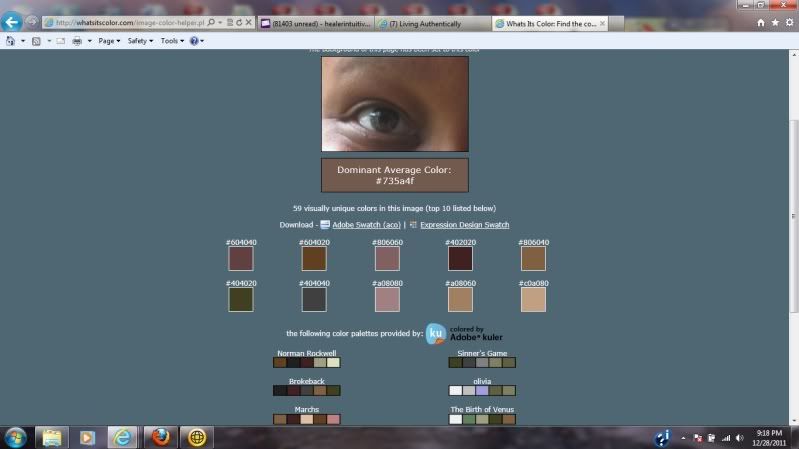Select the #a08060 color swatch
This screenshot has height=449, width=799.
pyautogui.click(x=460, y=300)
